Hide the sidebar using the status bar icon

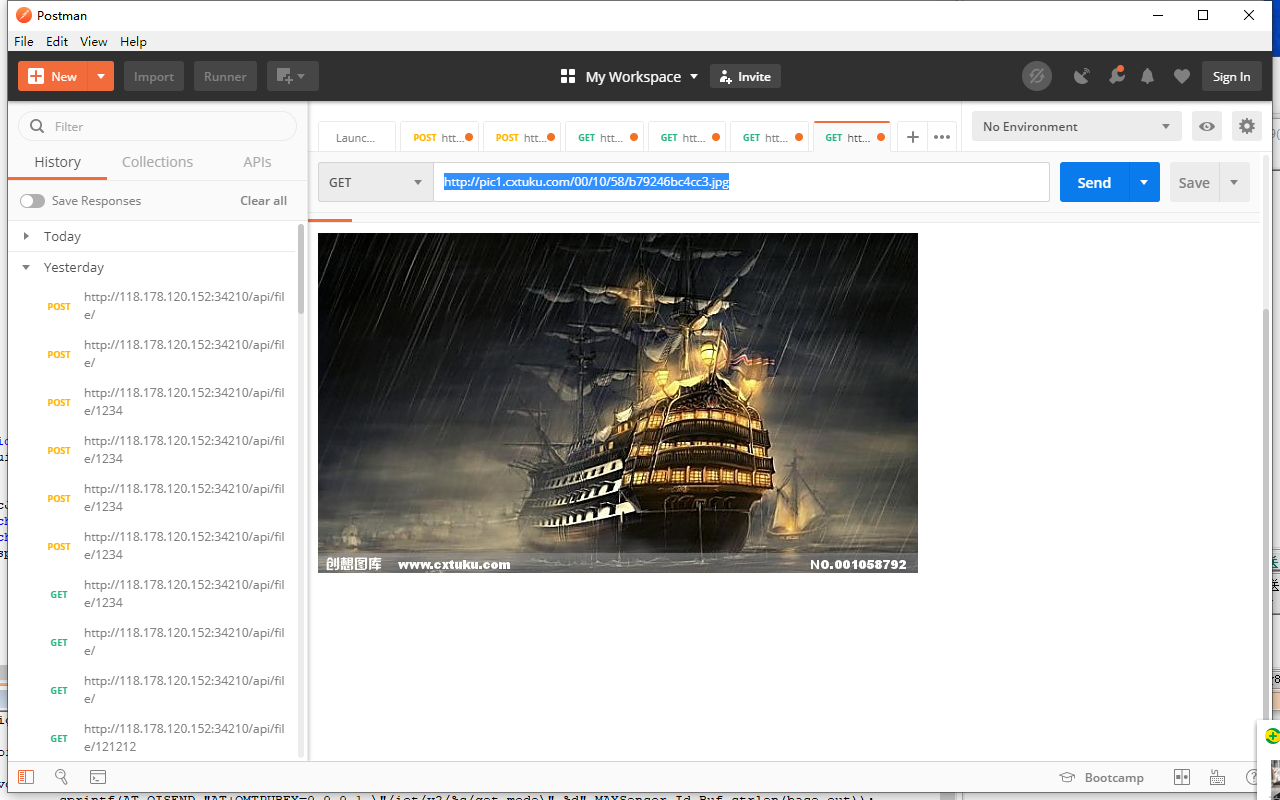pyautogui.click(x=25, y=777)
